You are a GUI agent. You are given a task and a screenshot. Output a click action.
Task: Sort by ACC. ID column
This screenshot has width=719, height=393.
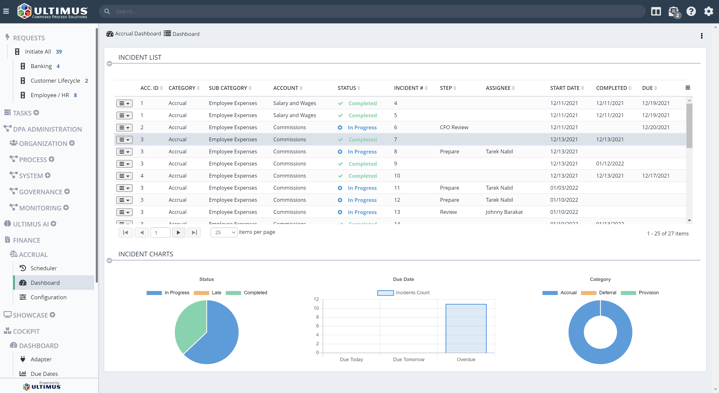point(151,88)
